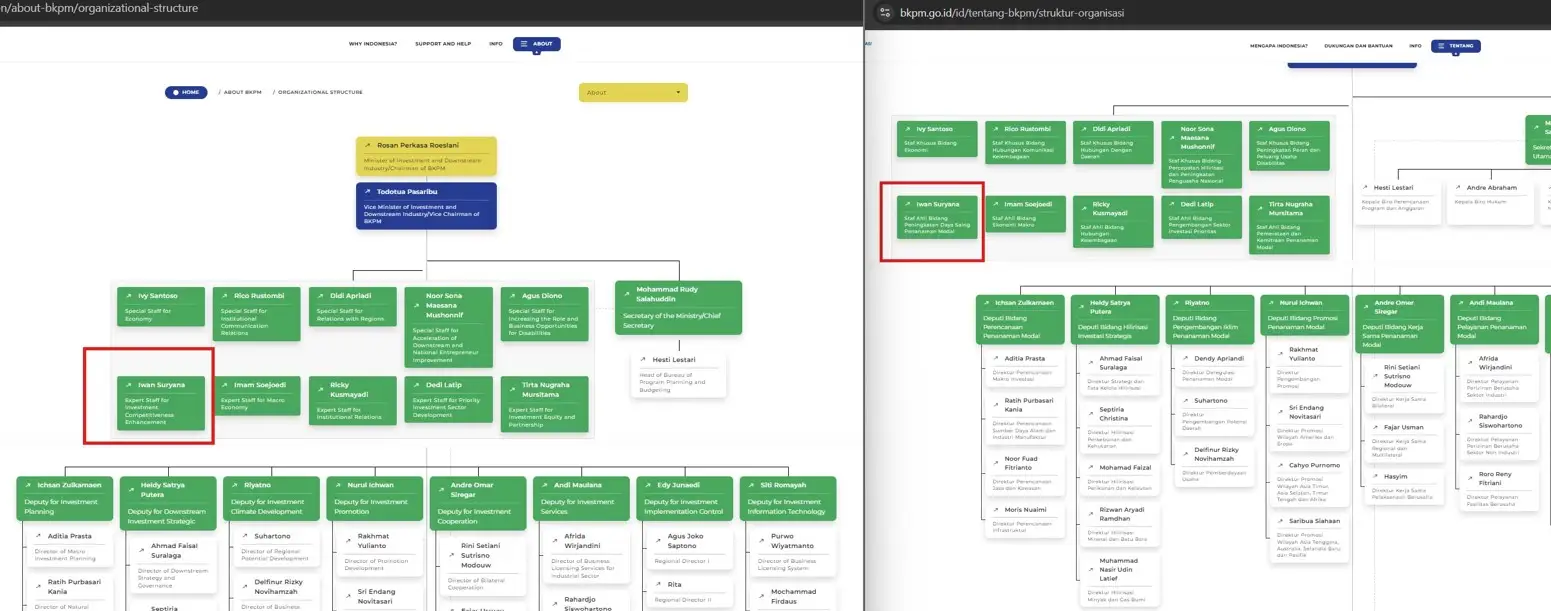1551x611 pixels.
Task: Click arrow icon on left Agus Diono card
Action: tap(512, 296)
